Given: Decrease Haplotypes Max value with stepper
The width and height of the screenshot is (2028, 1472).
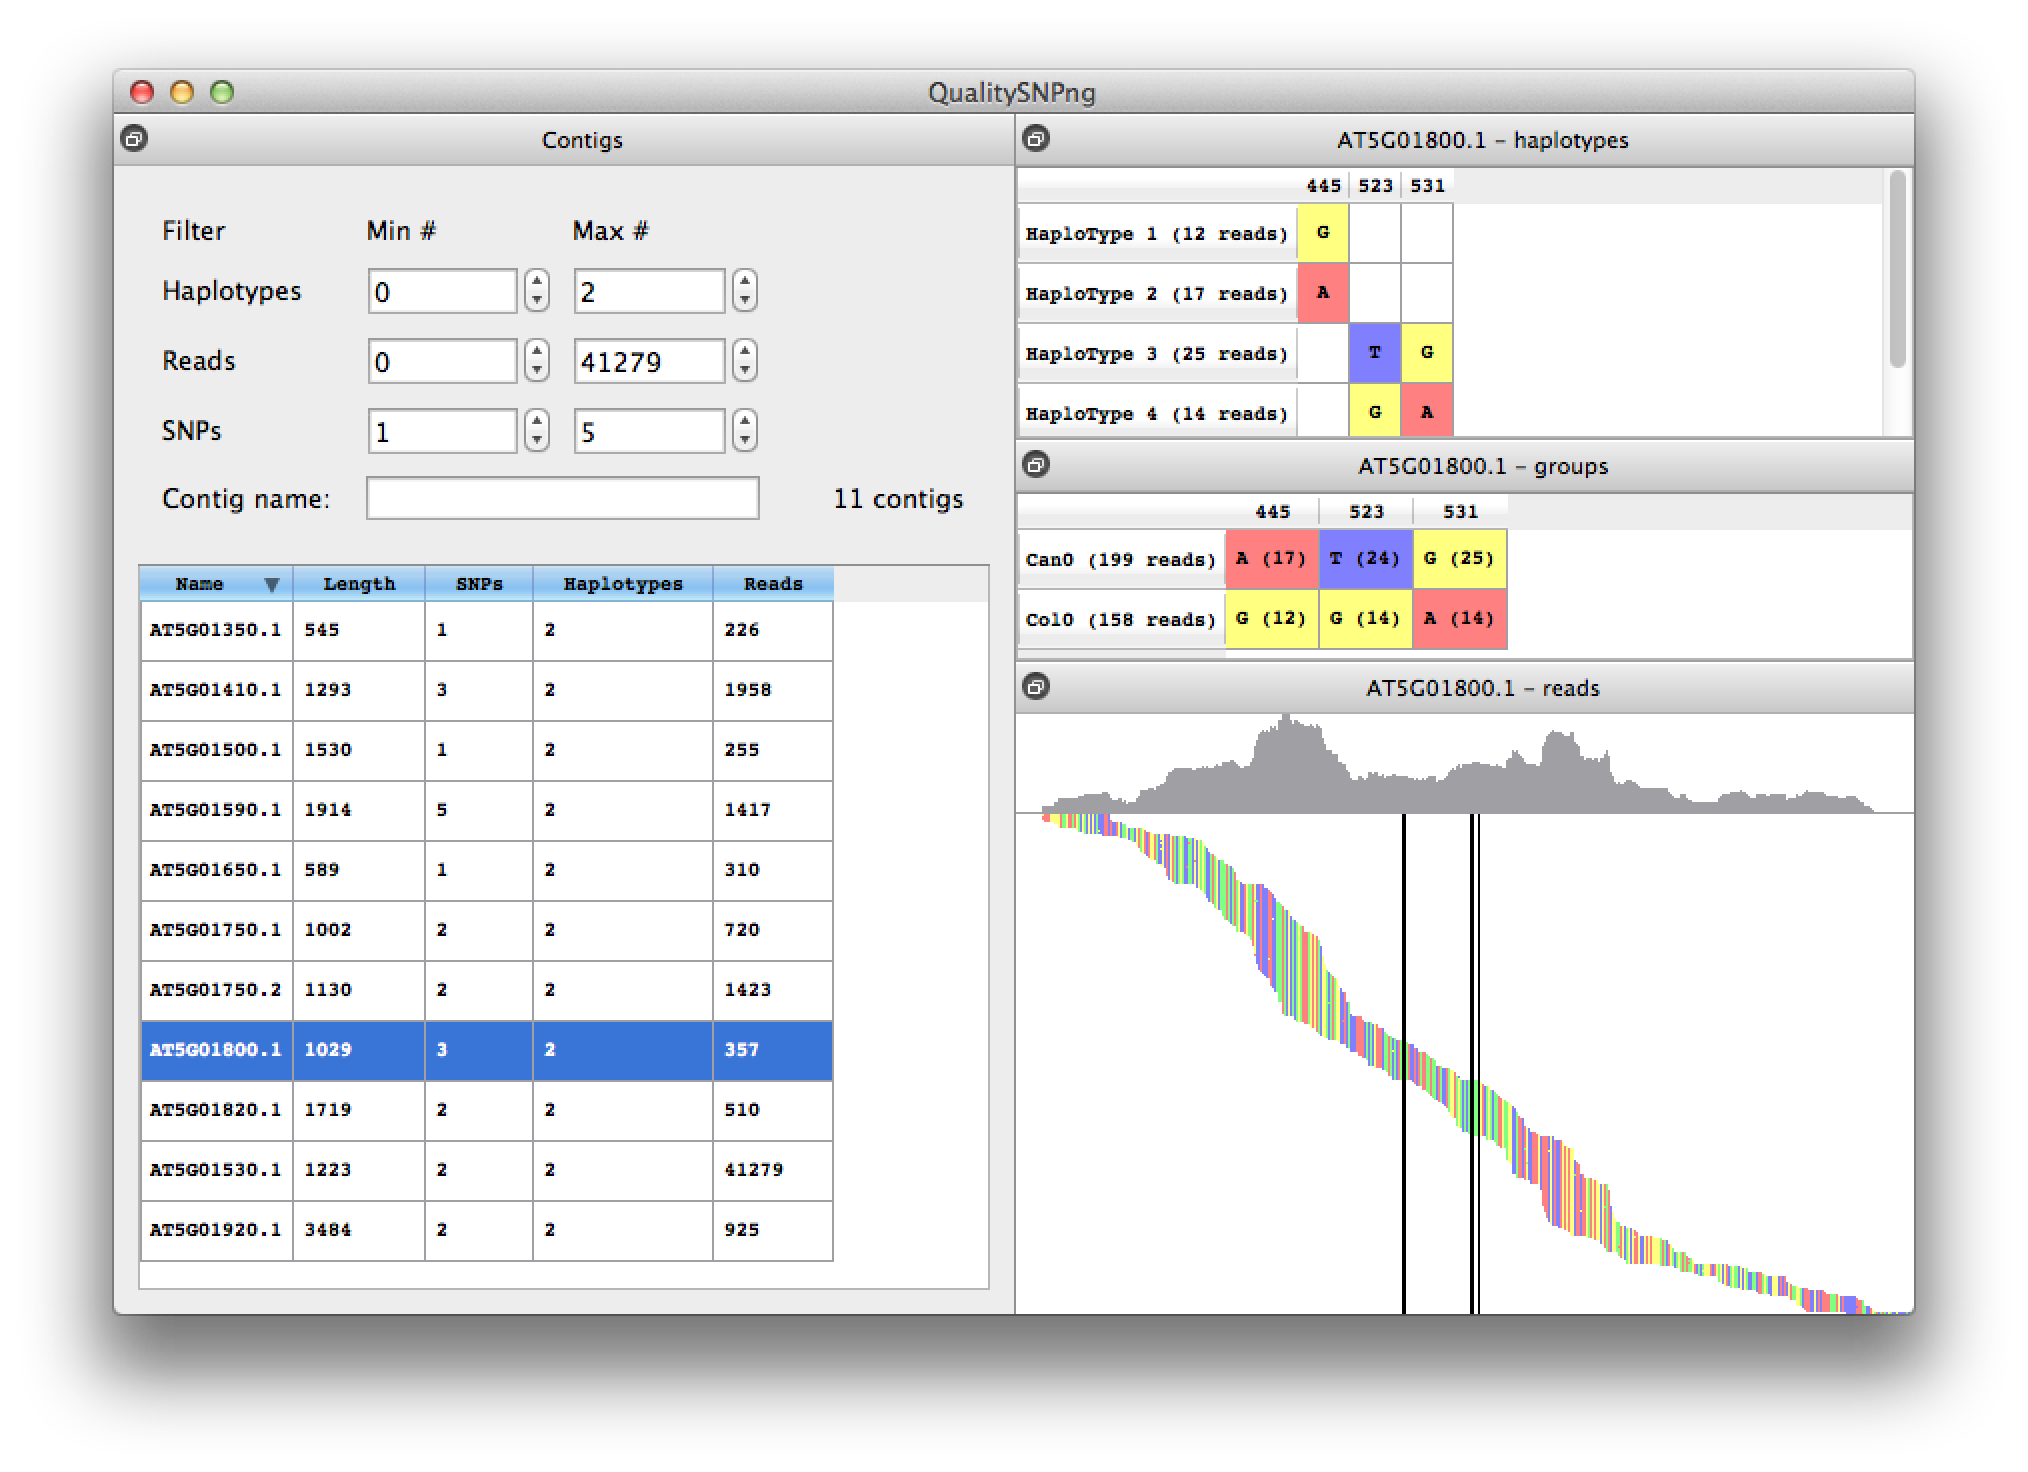Looking at the screenshot, I should (x=744, y=302).
